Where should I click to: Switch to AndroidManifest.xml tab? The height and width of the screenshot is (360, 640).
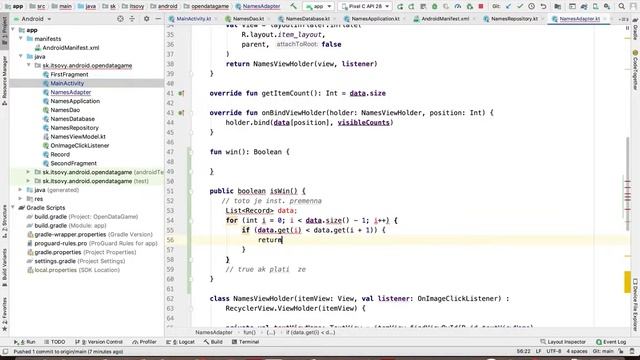click(x=444, y=19)
